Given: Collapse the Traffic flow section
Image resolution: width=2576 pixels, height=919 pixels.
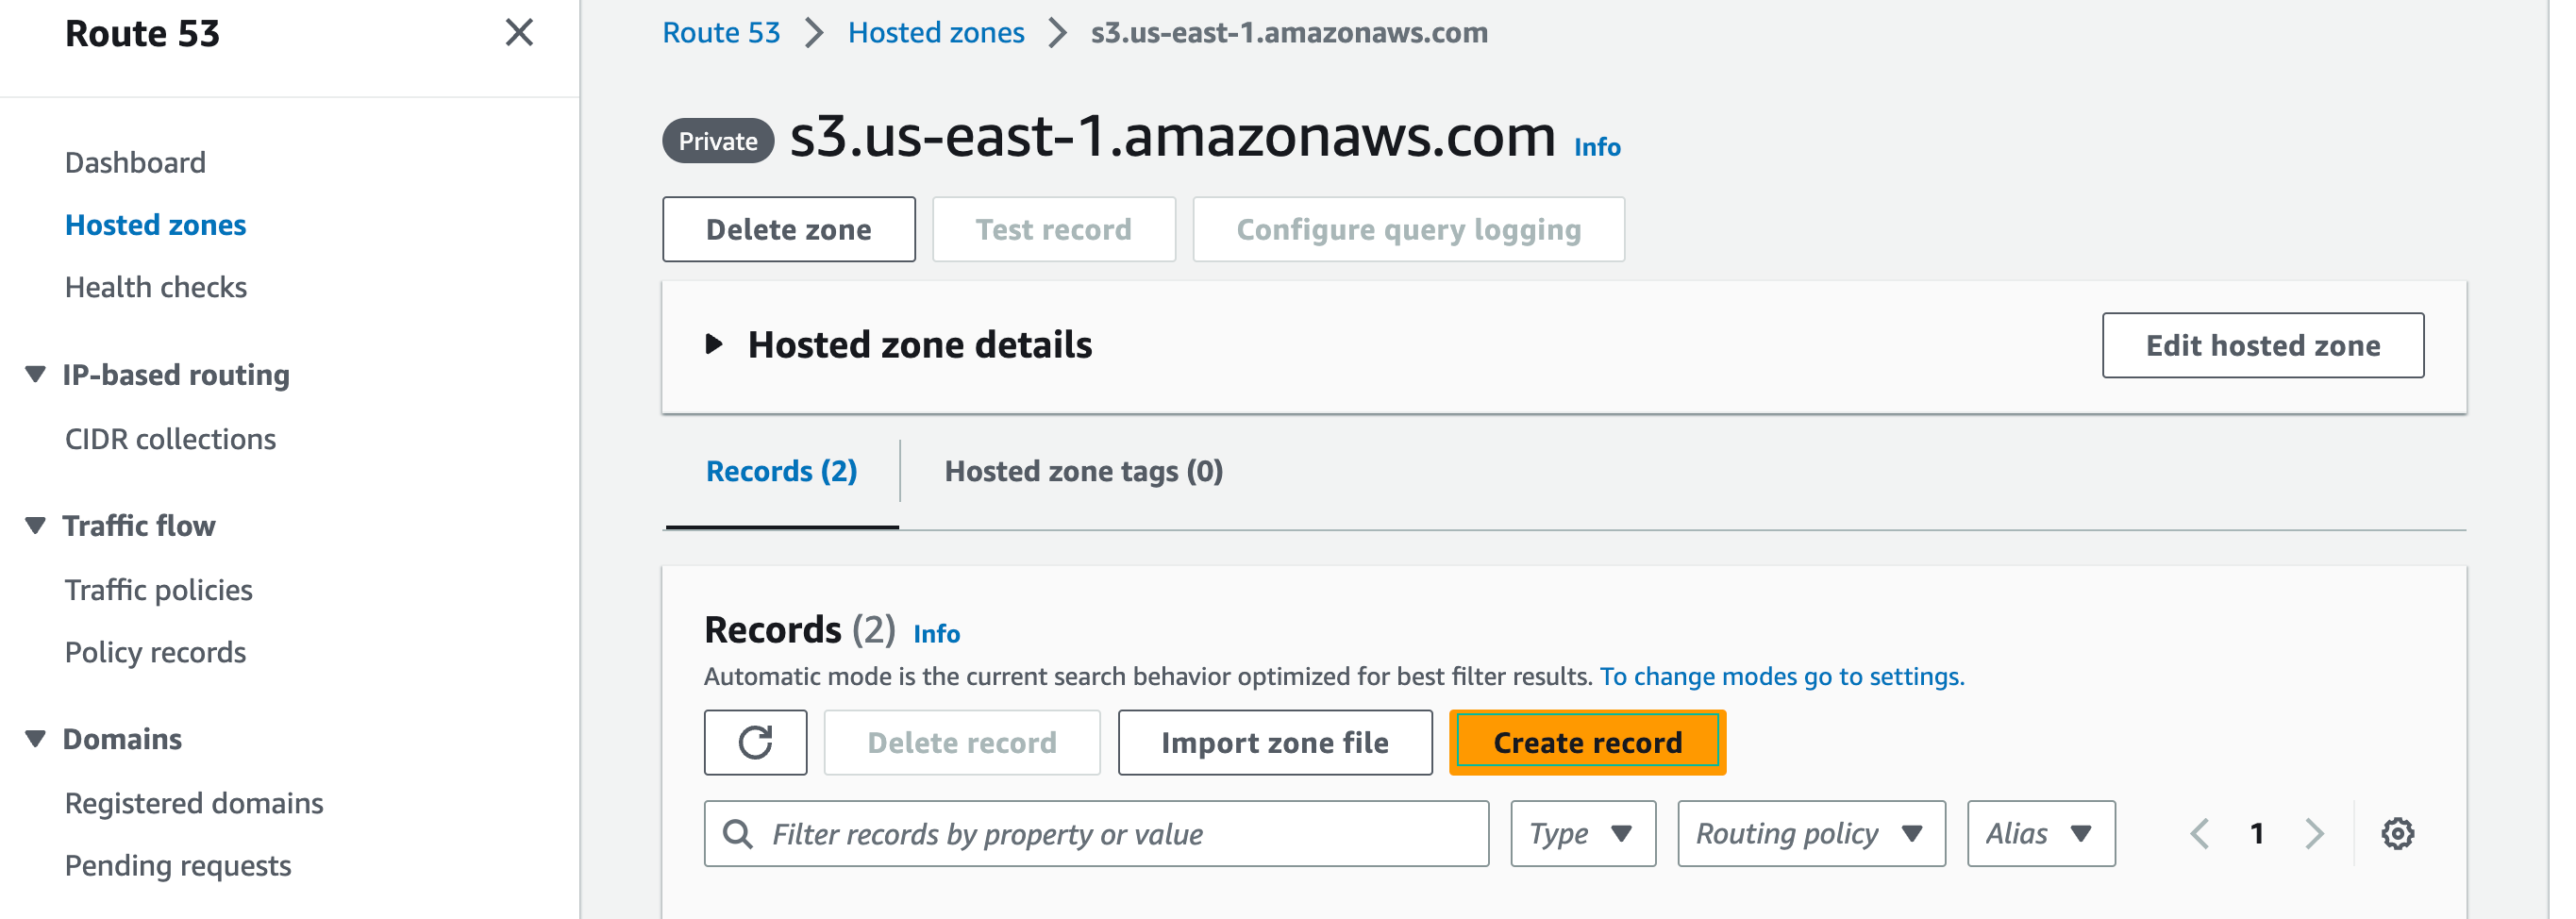Looking at the screenshot, I should tap(36, 526).
